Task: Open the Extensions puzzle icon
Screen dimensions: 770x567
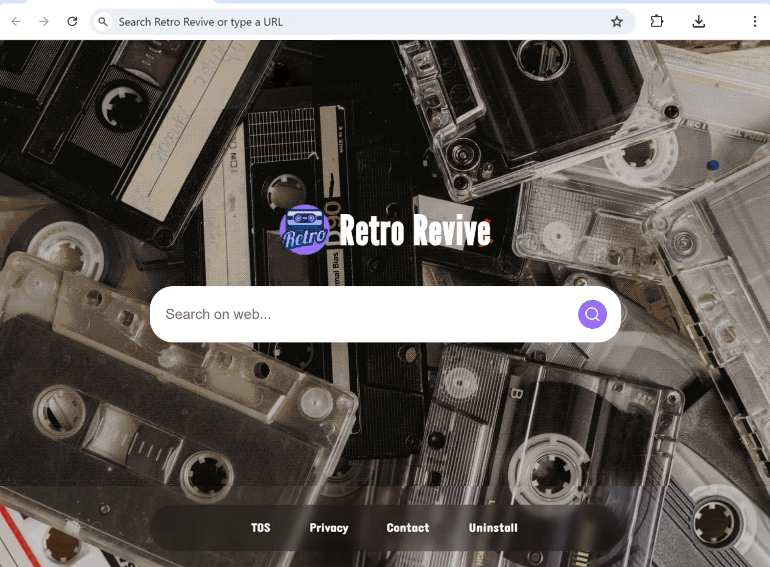Action: click(657, 21)
